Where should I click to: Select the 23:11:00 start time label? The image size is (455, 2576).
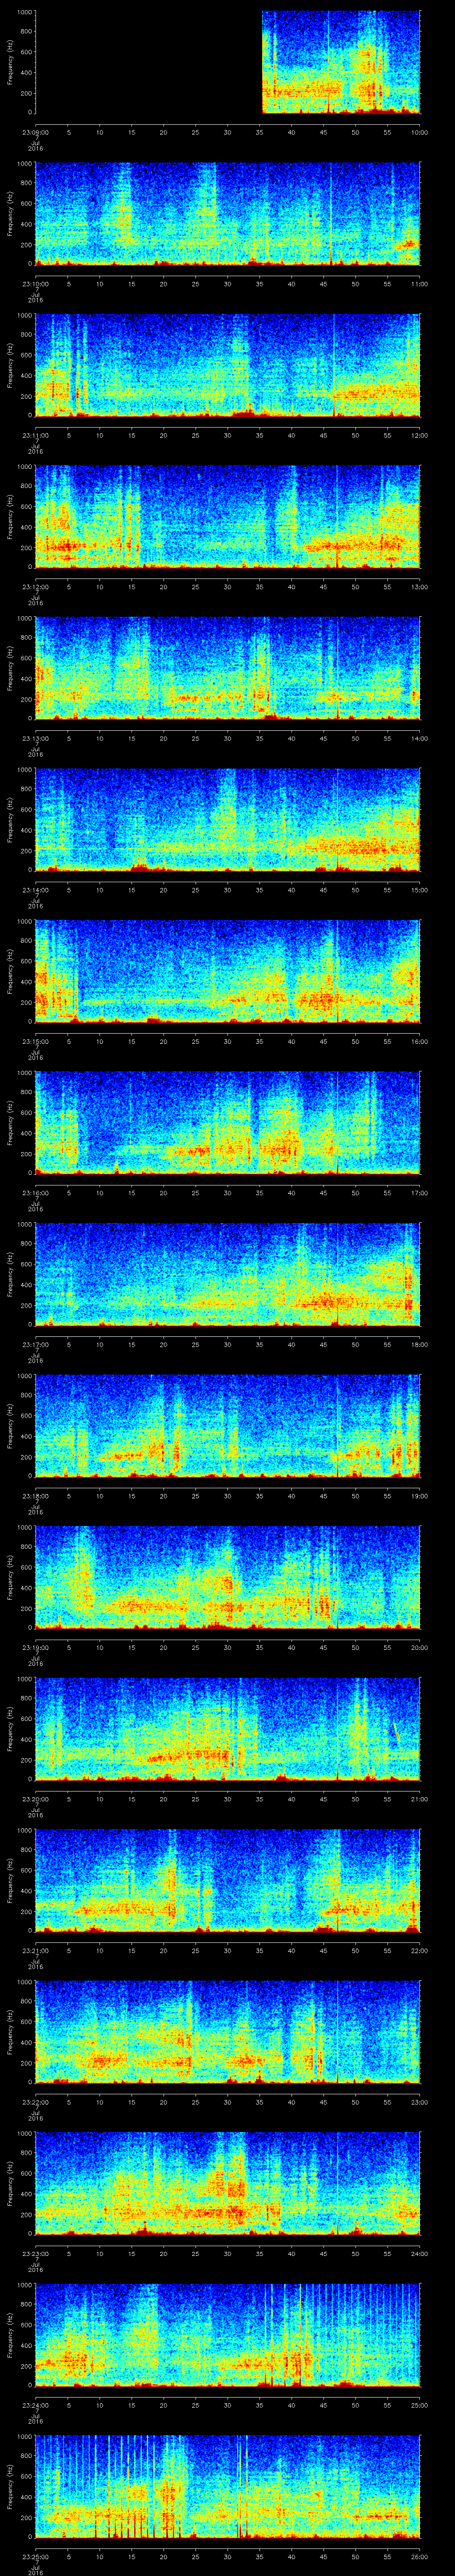coord(35,435)
